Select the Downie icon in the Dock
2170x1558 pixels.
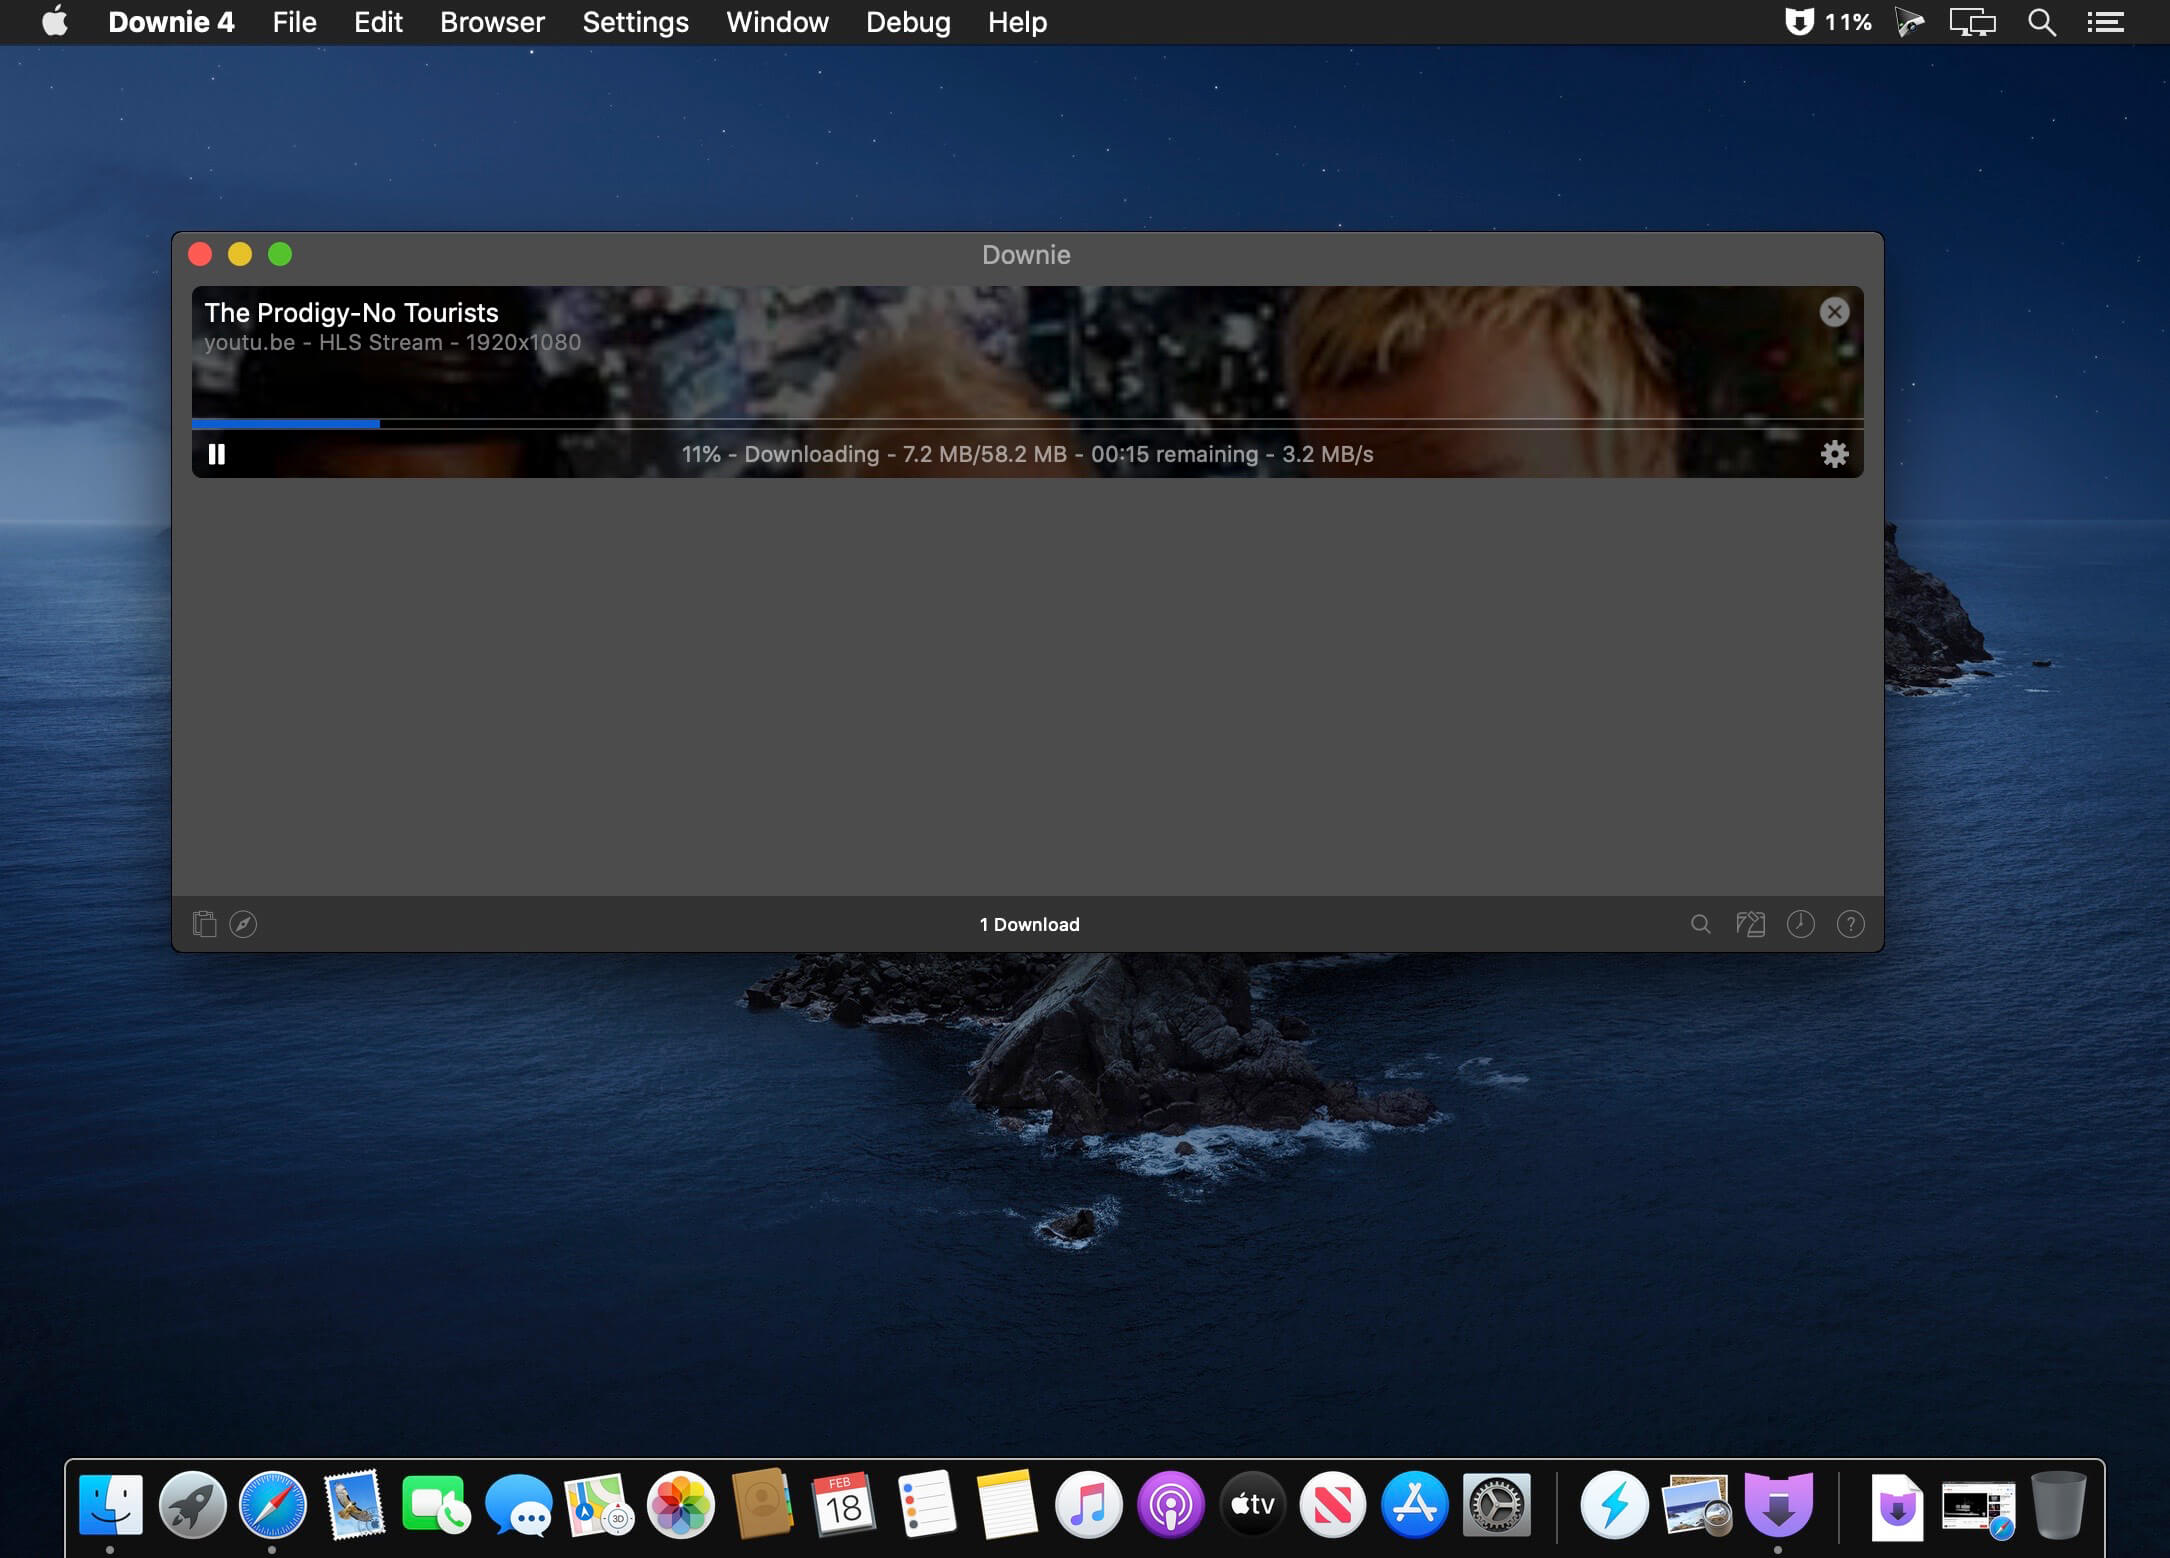(x=1780, y=1504)
